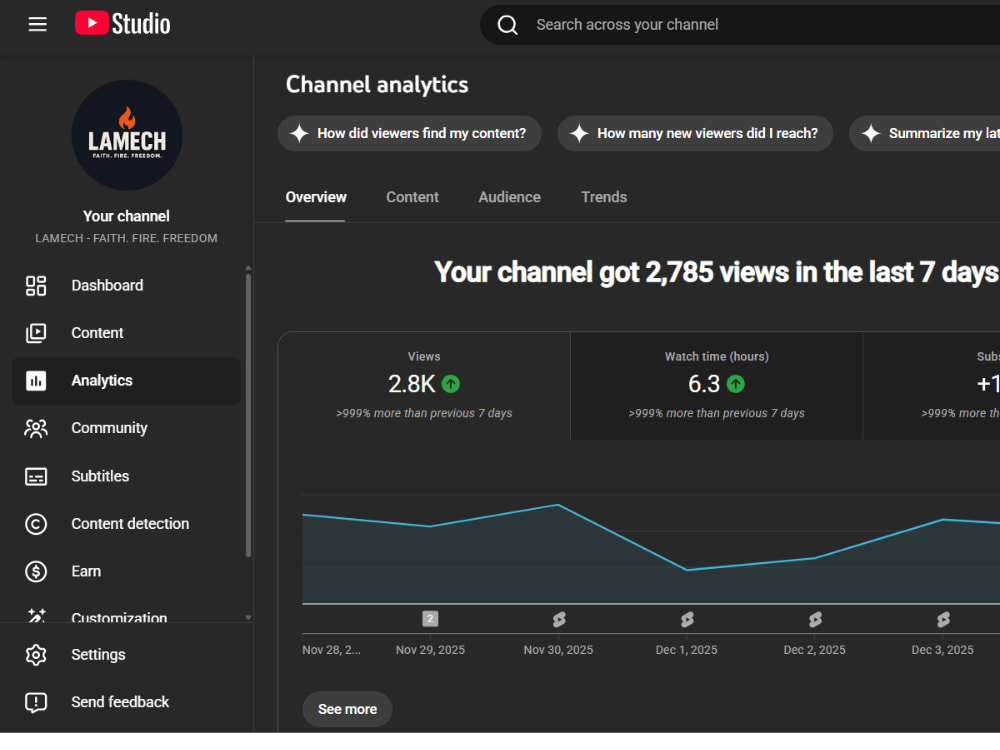Click the green up arrow beside 2.8K
Viewport: 1000px width, 750px height.
point(451,384)
